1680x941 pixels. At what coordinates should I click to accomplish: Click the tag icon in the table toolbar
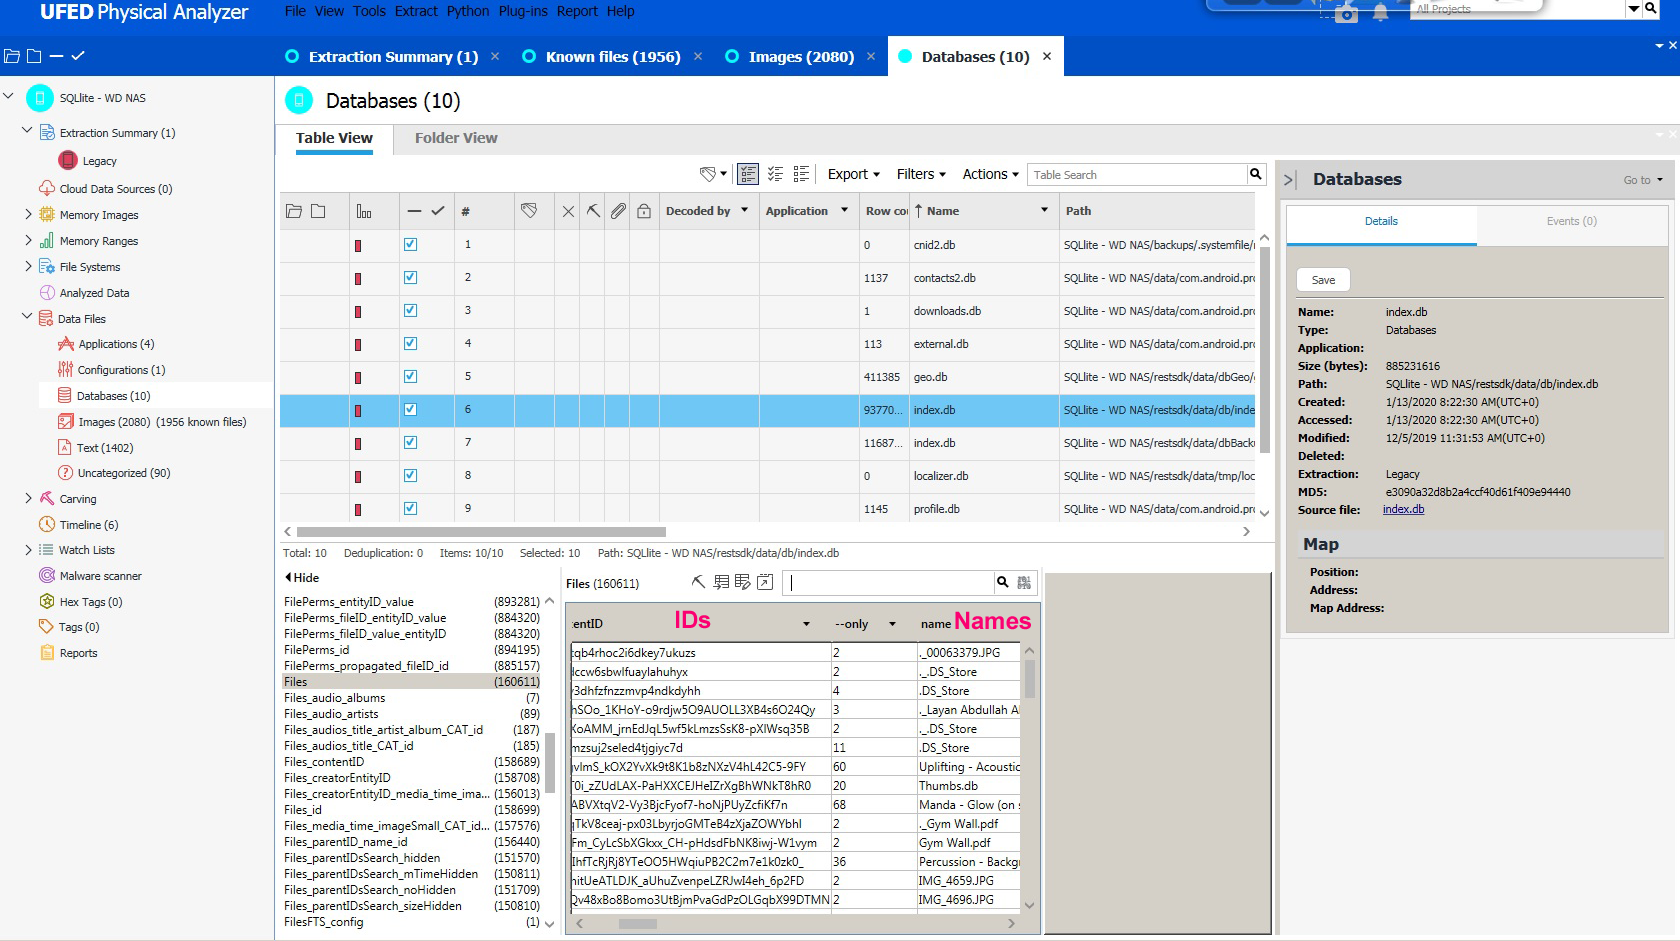point(708,174)
